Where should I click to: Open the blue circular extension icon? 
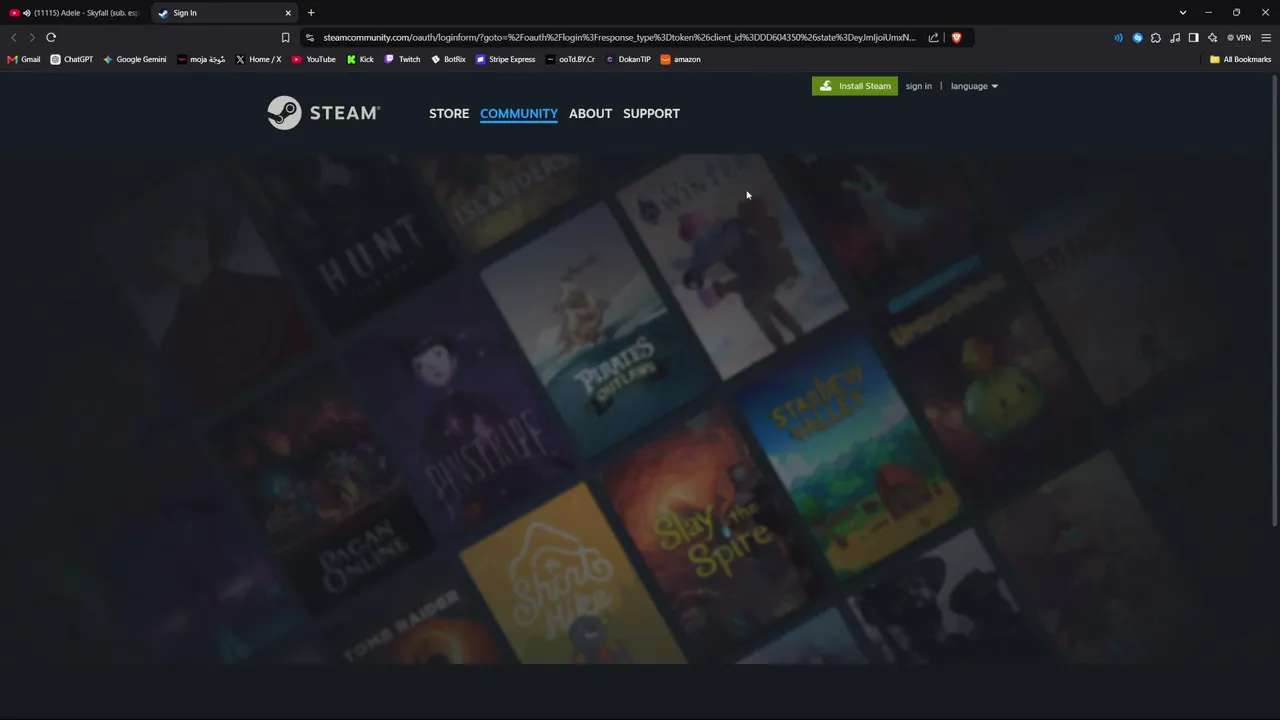pos(1137,38)
